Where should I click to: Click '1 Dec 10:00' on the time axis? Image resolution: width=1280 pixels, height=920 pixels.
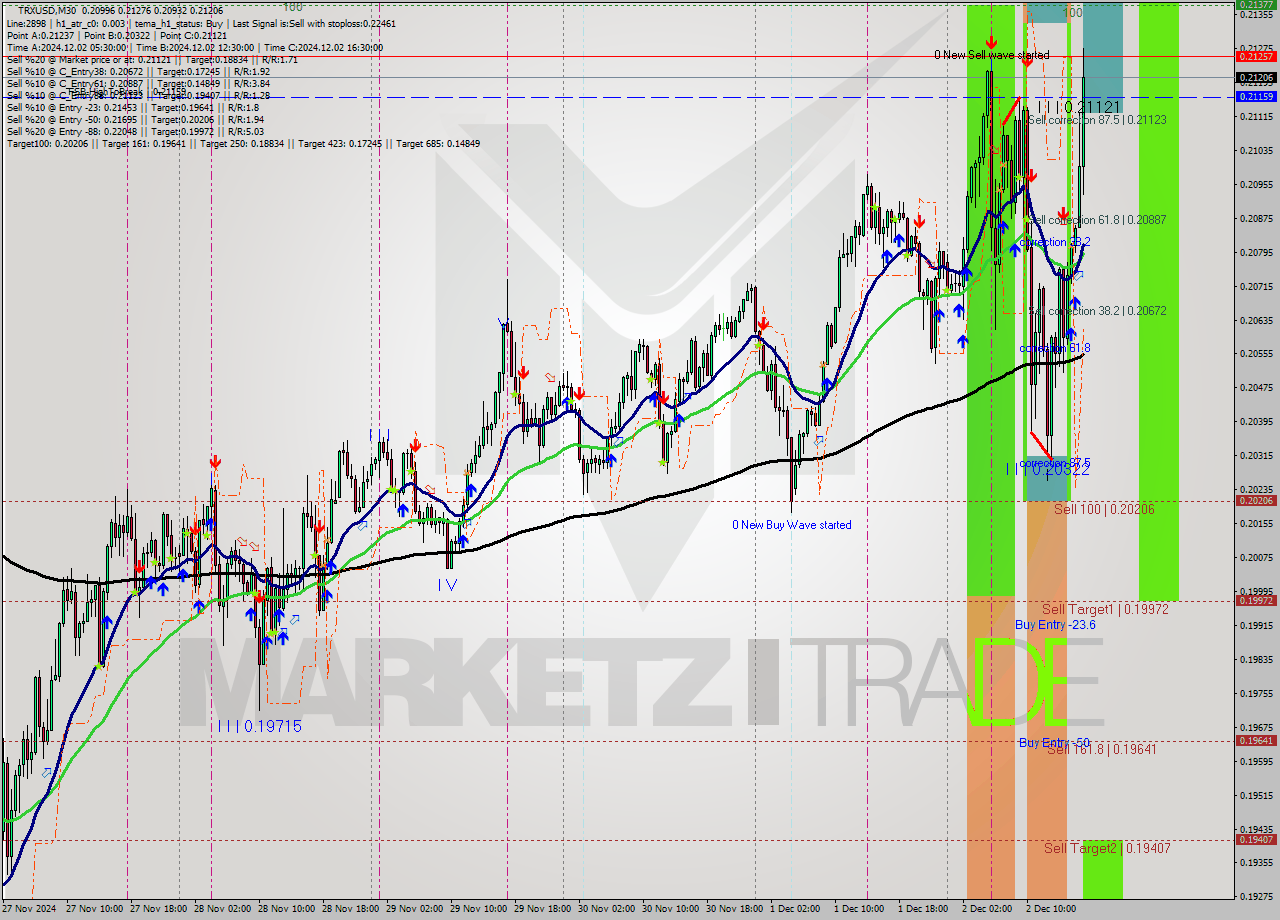(859, 910)
